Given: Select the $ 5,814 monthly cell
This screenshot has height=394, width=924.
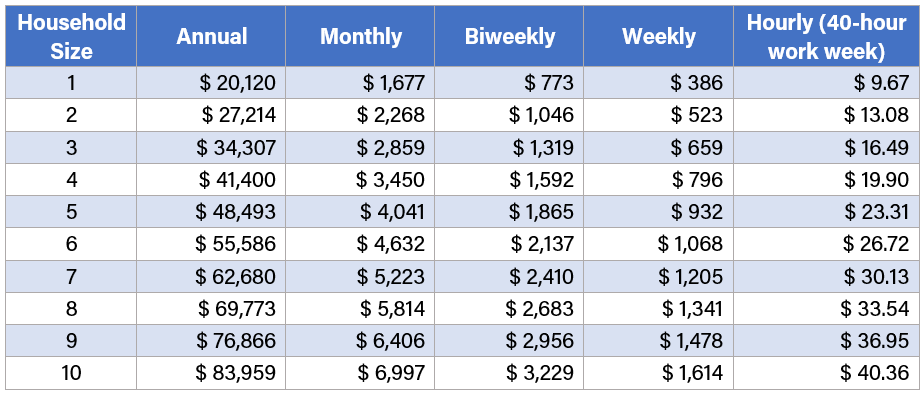Looking at the screenshot, I should pyautogui.click(x=360, y=308).
